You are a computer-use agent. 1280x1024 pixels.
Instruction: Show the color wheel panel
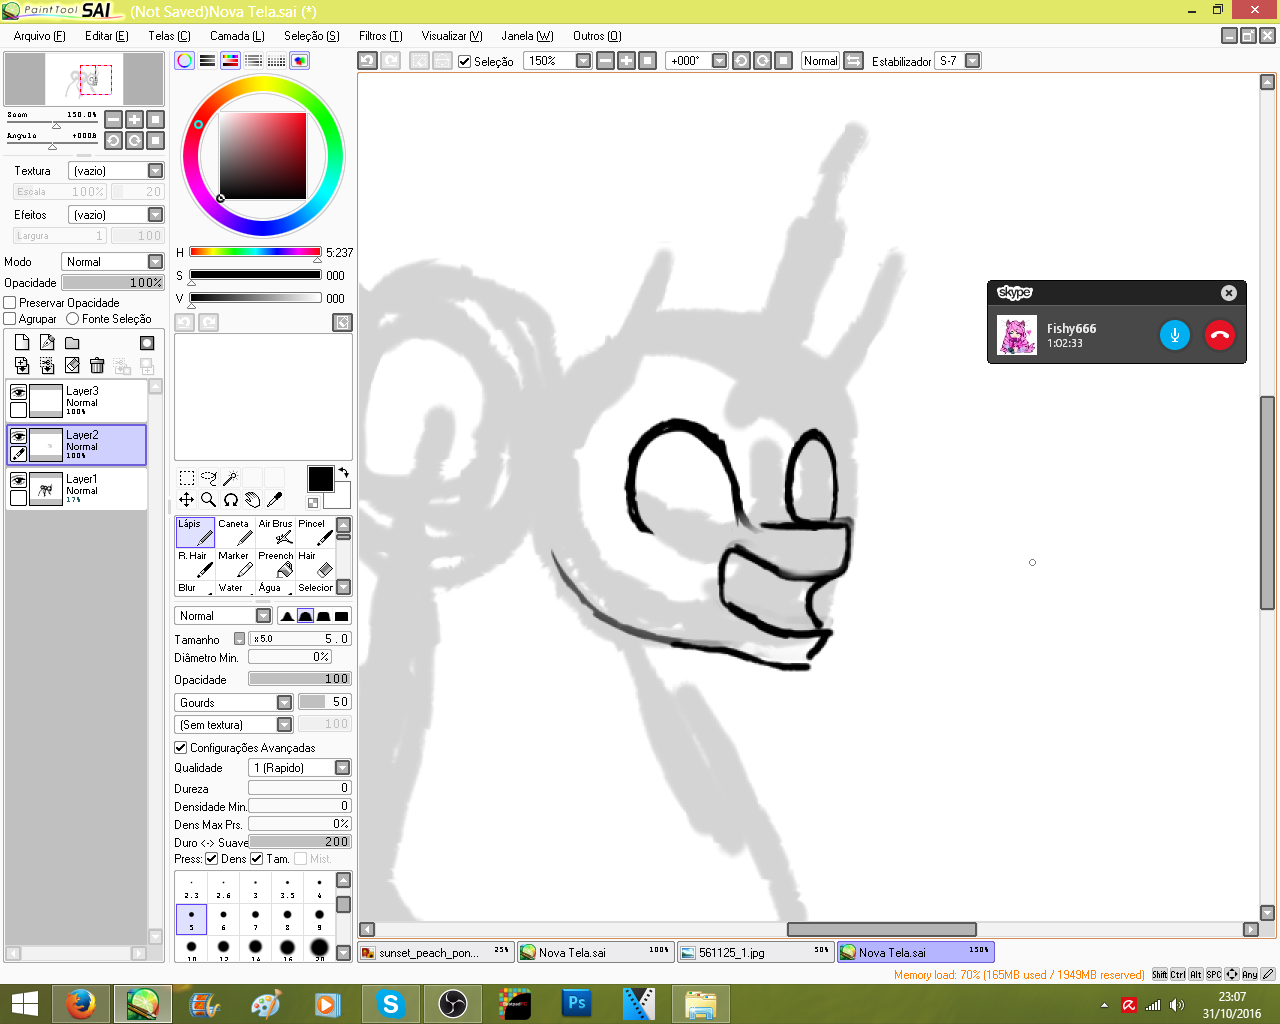click(x=185, y=61)
